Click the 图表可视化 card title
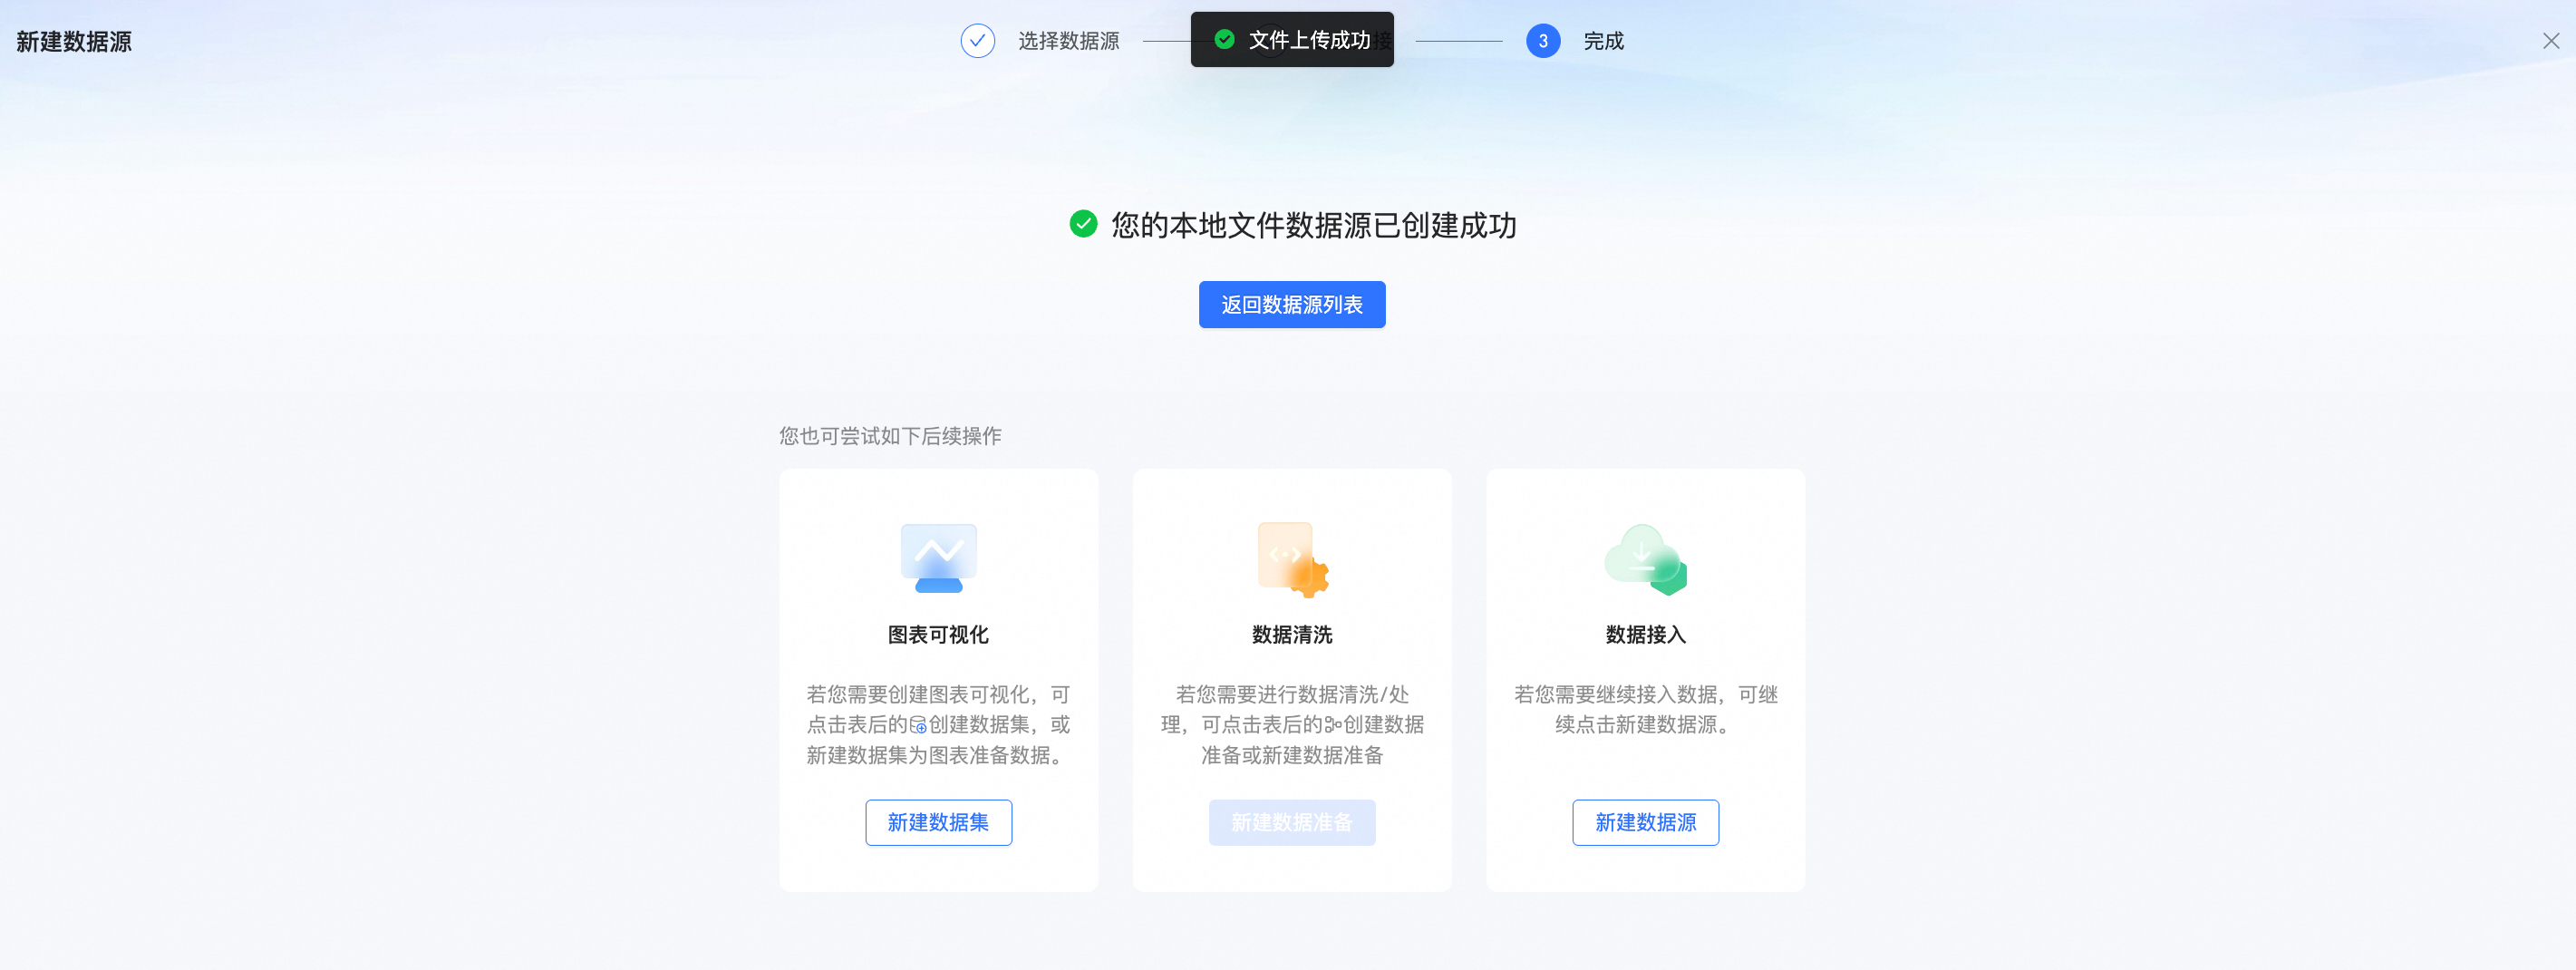Screen dimensions: 2576x970 point(938,635)
